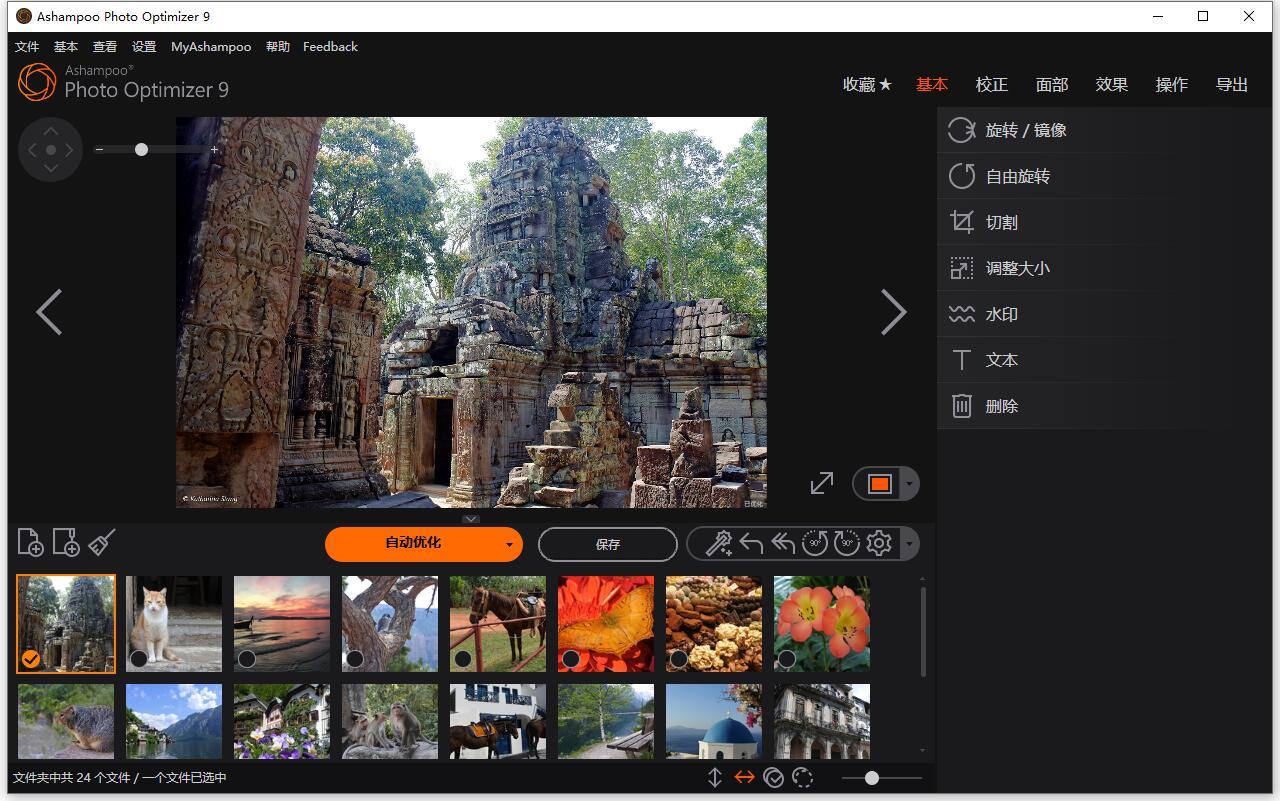Expand the toolbar dropdown right of gear icon
1280x801 pixels.
pos(908,544)
